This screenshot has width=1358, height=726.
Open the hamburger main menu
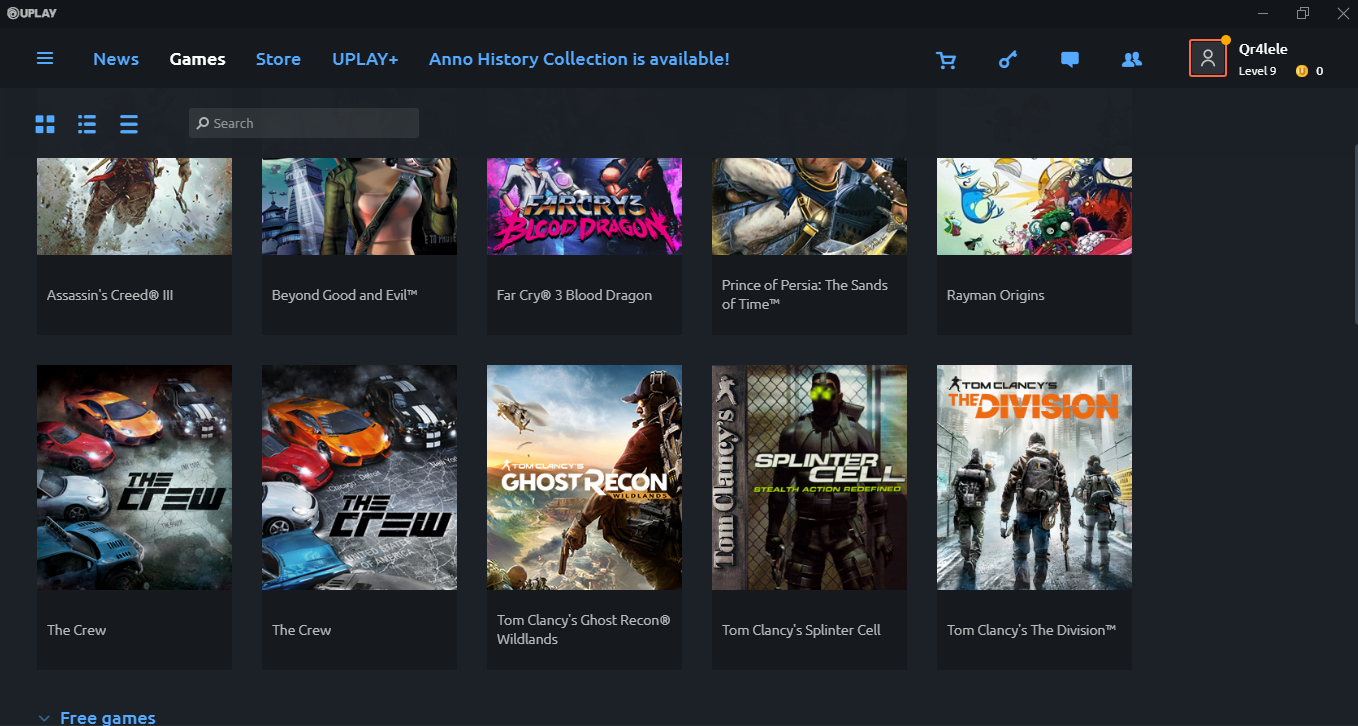tap(45, 59)
